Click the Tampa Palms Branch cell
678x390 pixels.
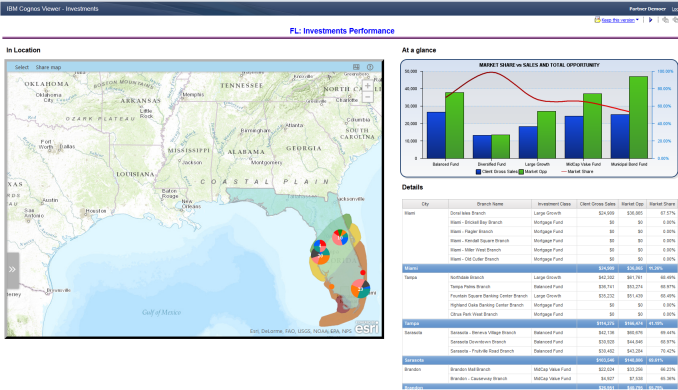tap(490, 287)
